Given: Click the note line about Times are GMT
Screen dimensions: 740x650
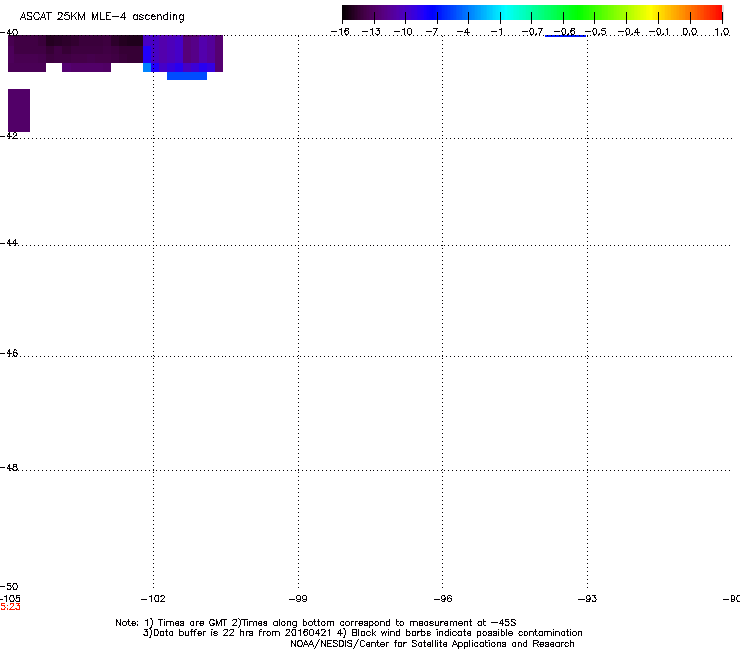Looking at the screenshot, I should [316, 623].
